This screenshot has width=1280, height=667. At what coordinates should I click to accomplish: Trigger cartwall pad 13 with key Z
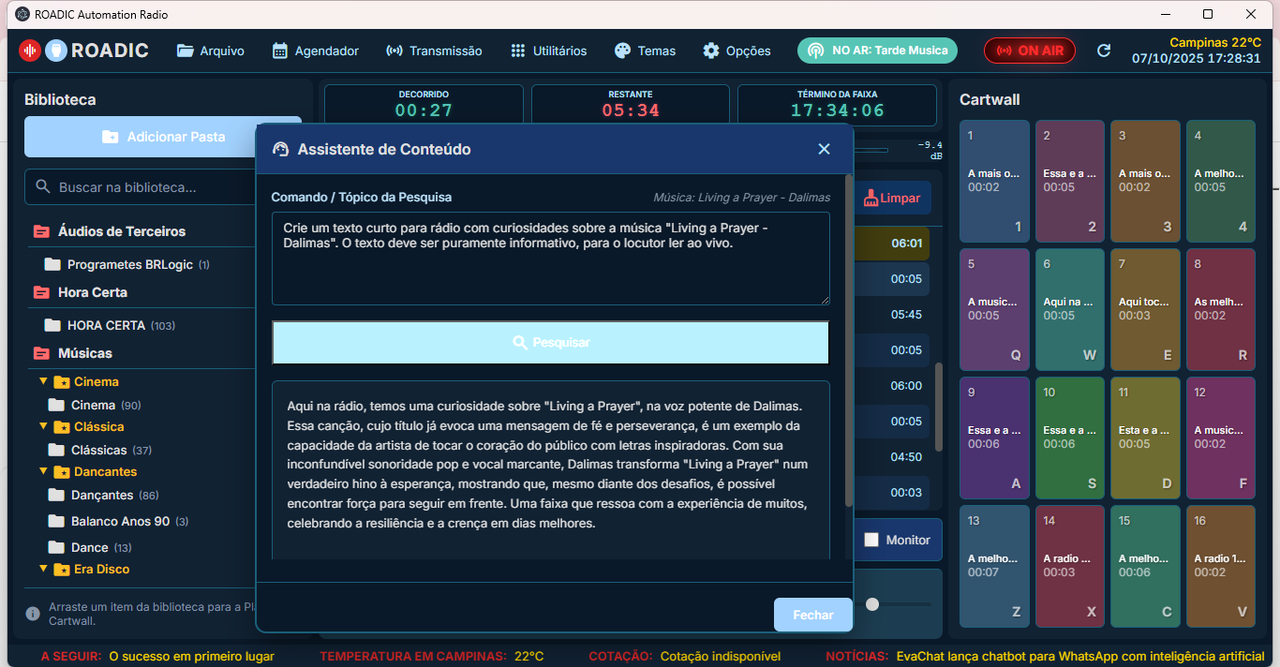coord(994,566)
